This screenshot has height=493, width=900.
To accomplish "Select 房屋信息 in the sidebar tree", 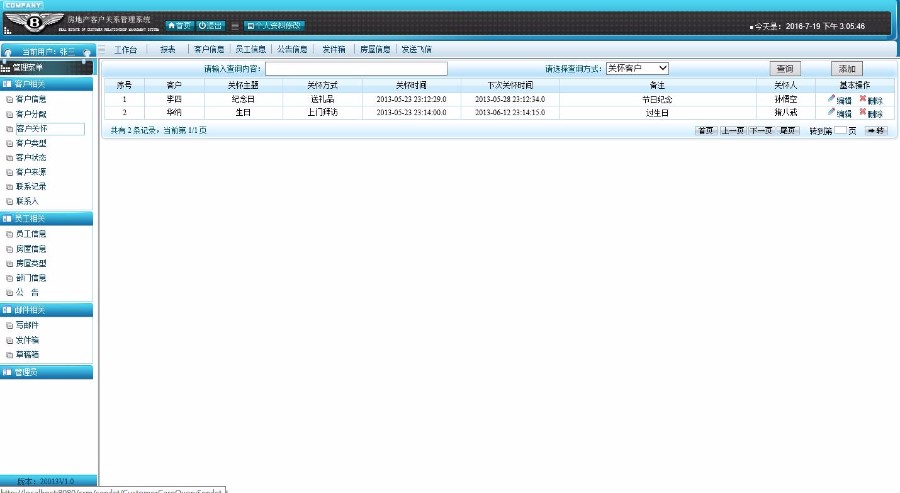I will [31, 249].
